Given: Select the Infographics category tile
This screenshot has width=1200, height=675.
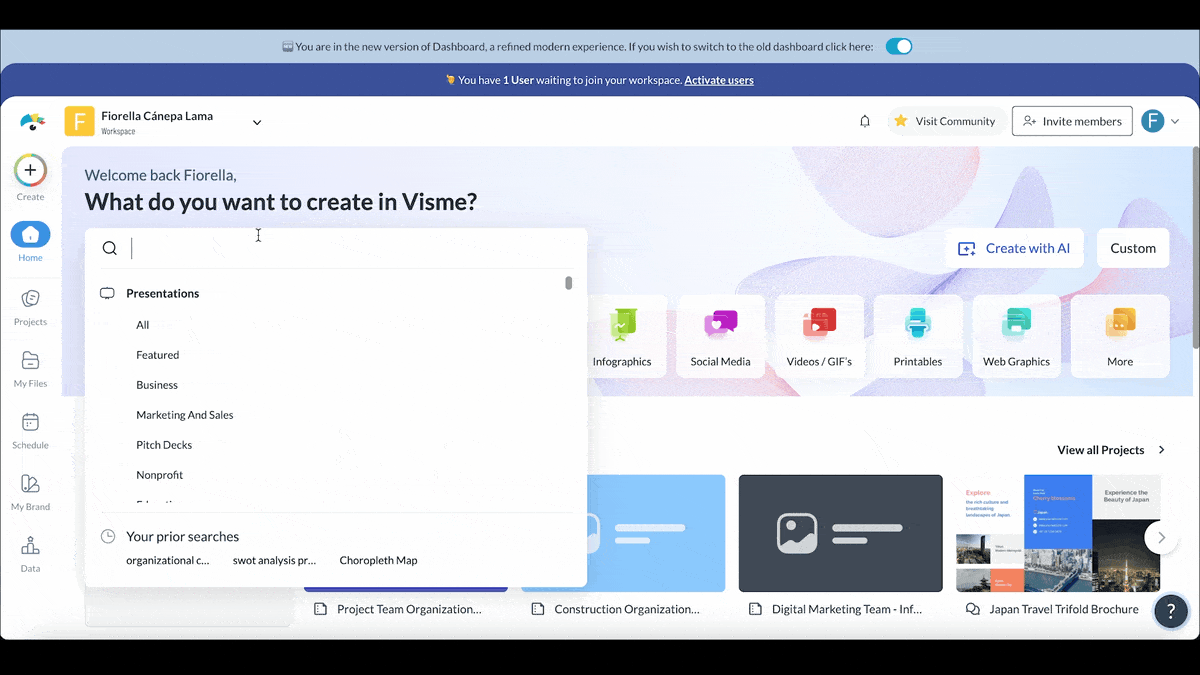Looking at the screenshot, I should [622, 336].
